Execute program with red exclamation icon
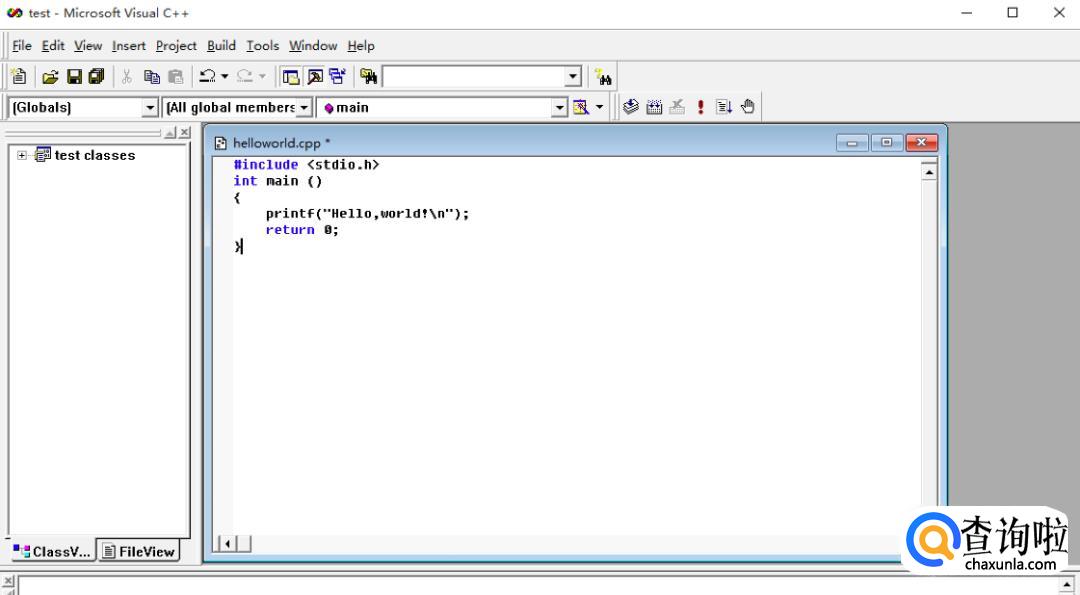1080x595 pixels. [x=700, y=107]
